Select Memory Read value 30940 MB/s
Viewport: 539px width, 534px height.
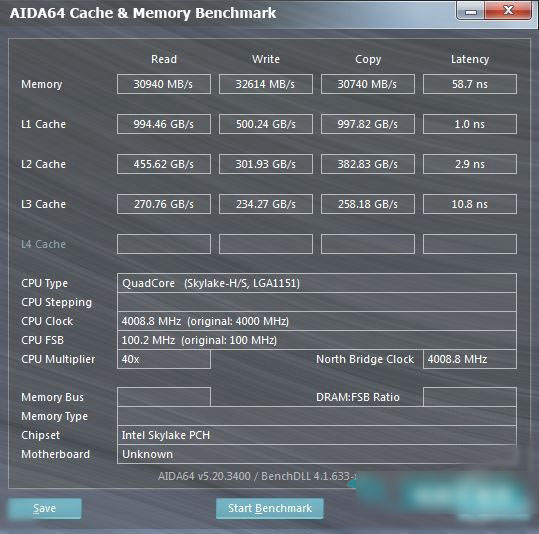164,84
